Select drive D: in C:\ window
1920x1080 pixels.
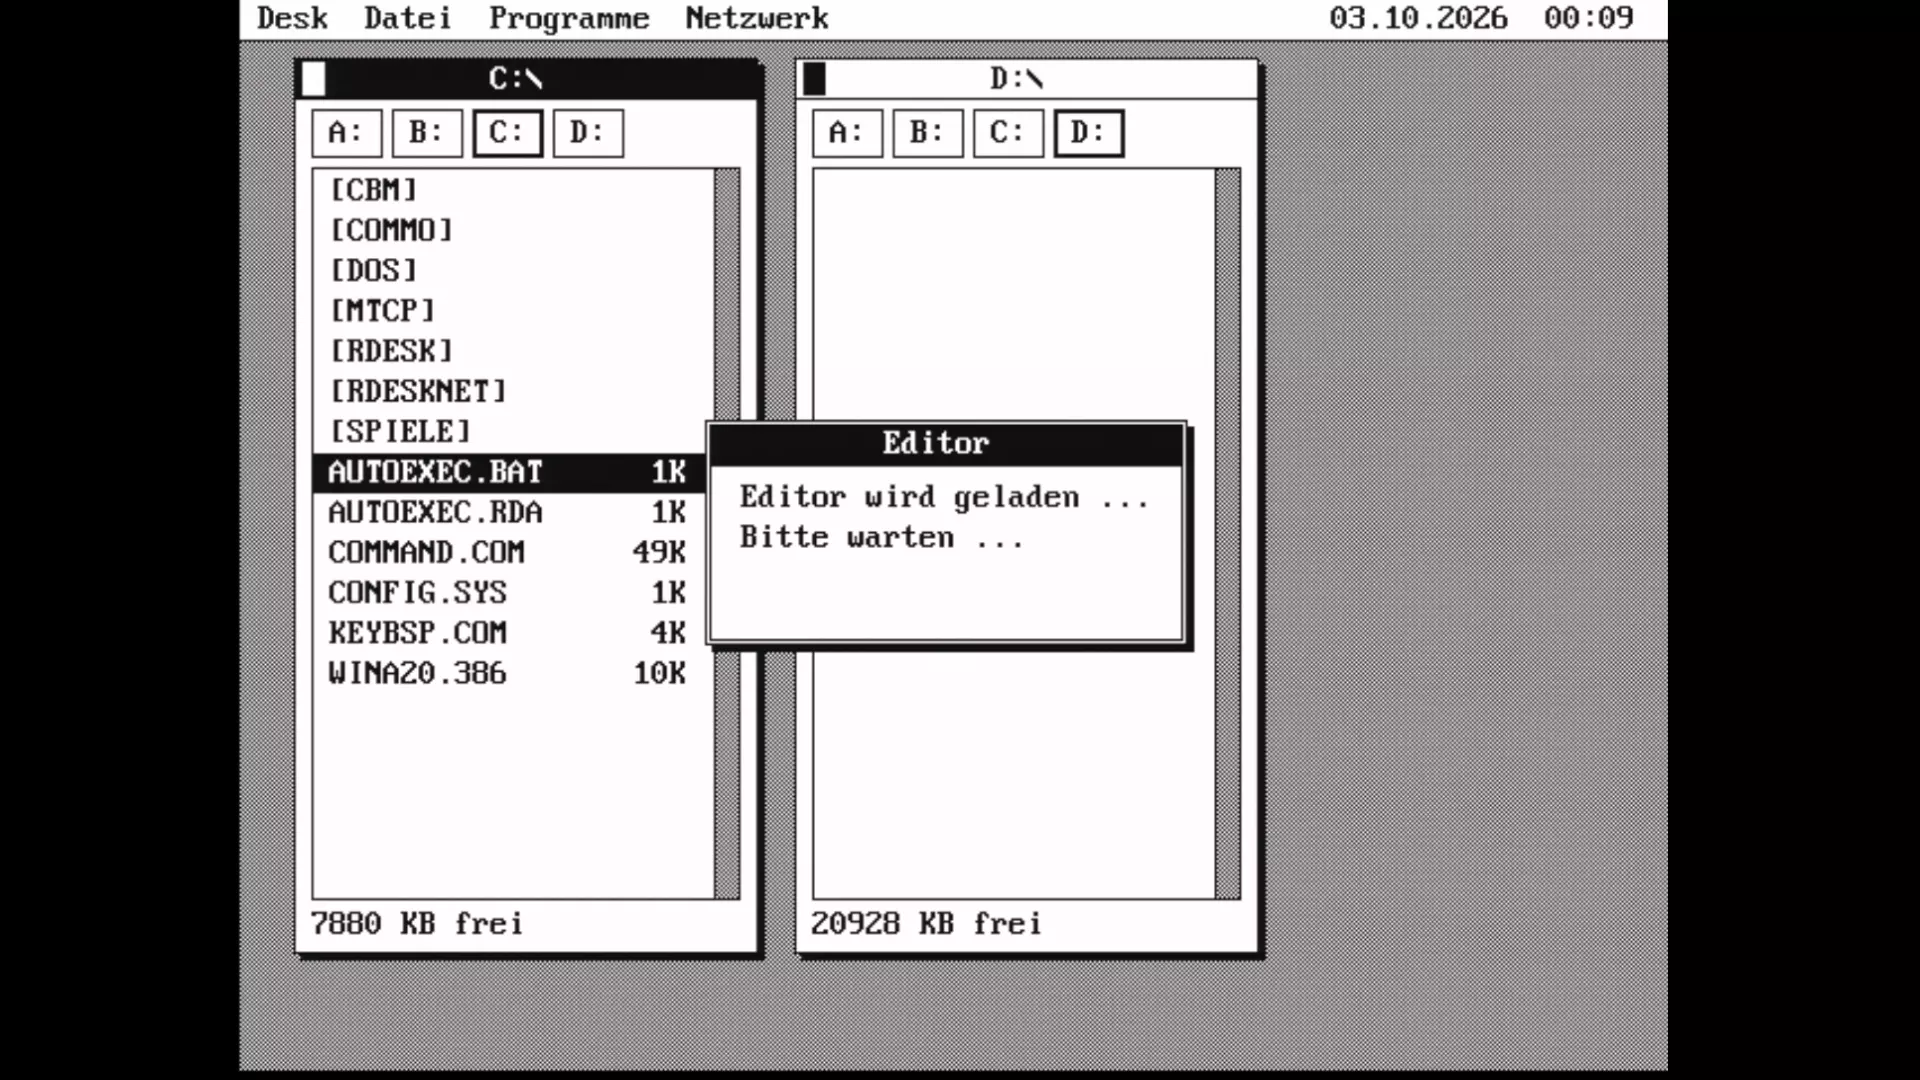tap(588, 133)
